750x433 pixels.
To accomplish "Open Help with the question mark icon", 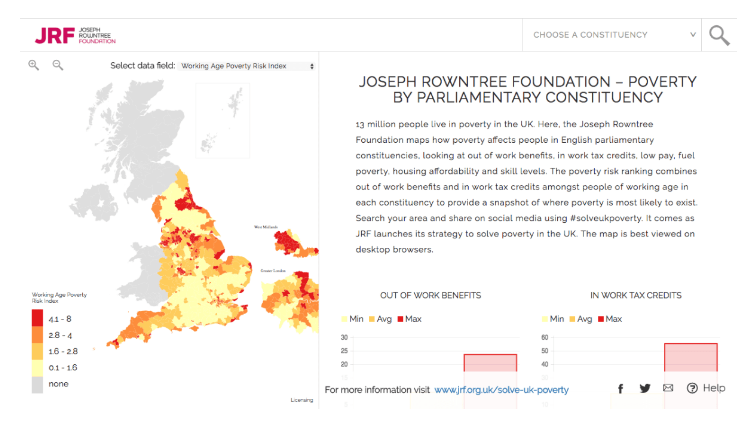I will (x=705, y=388).
